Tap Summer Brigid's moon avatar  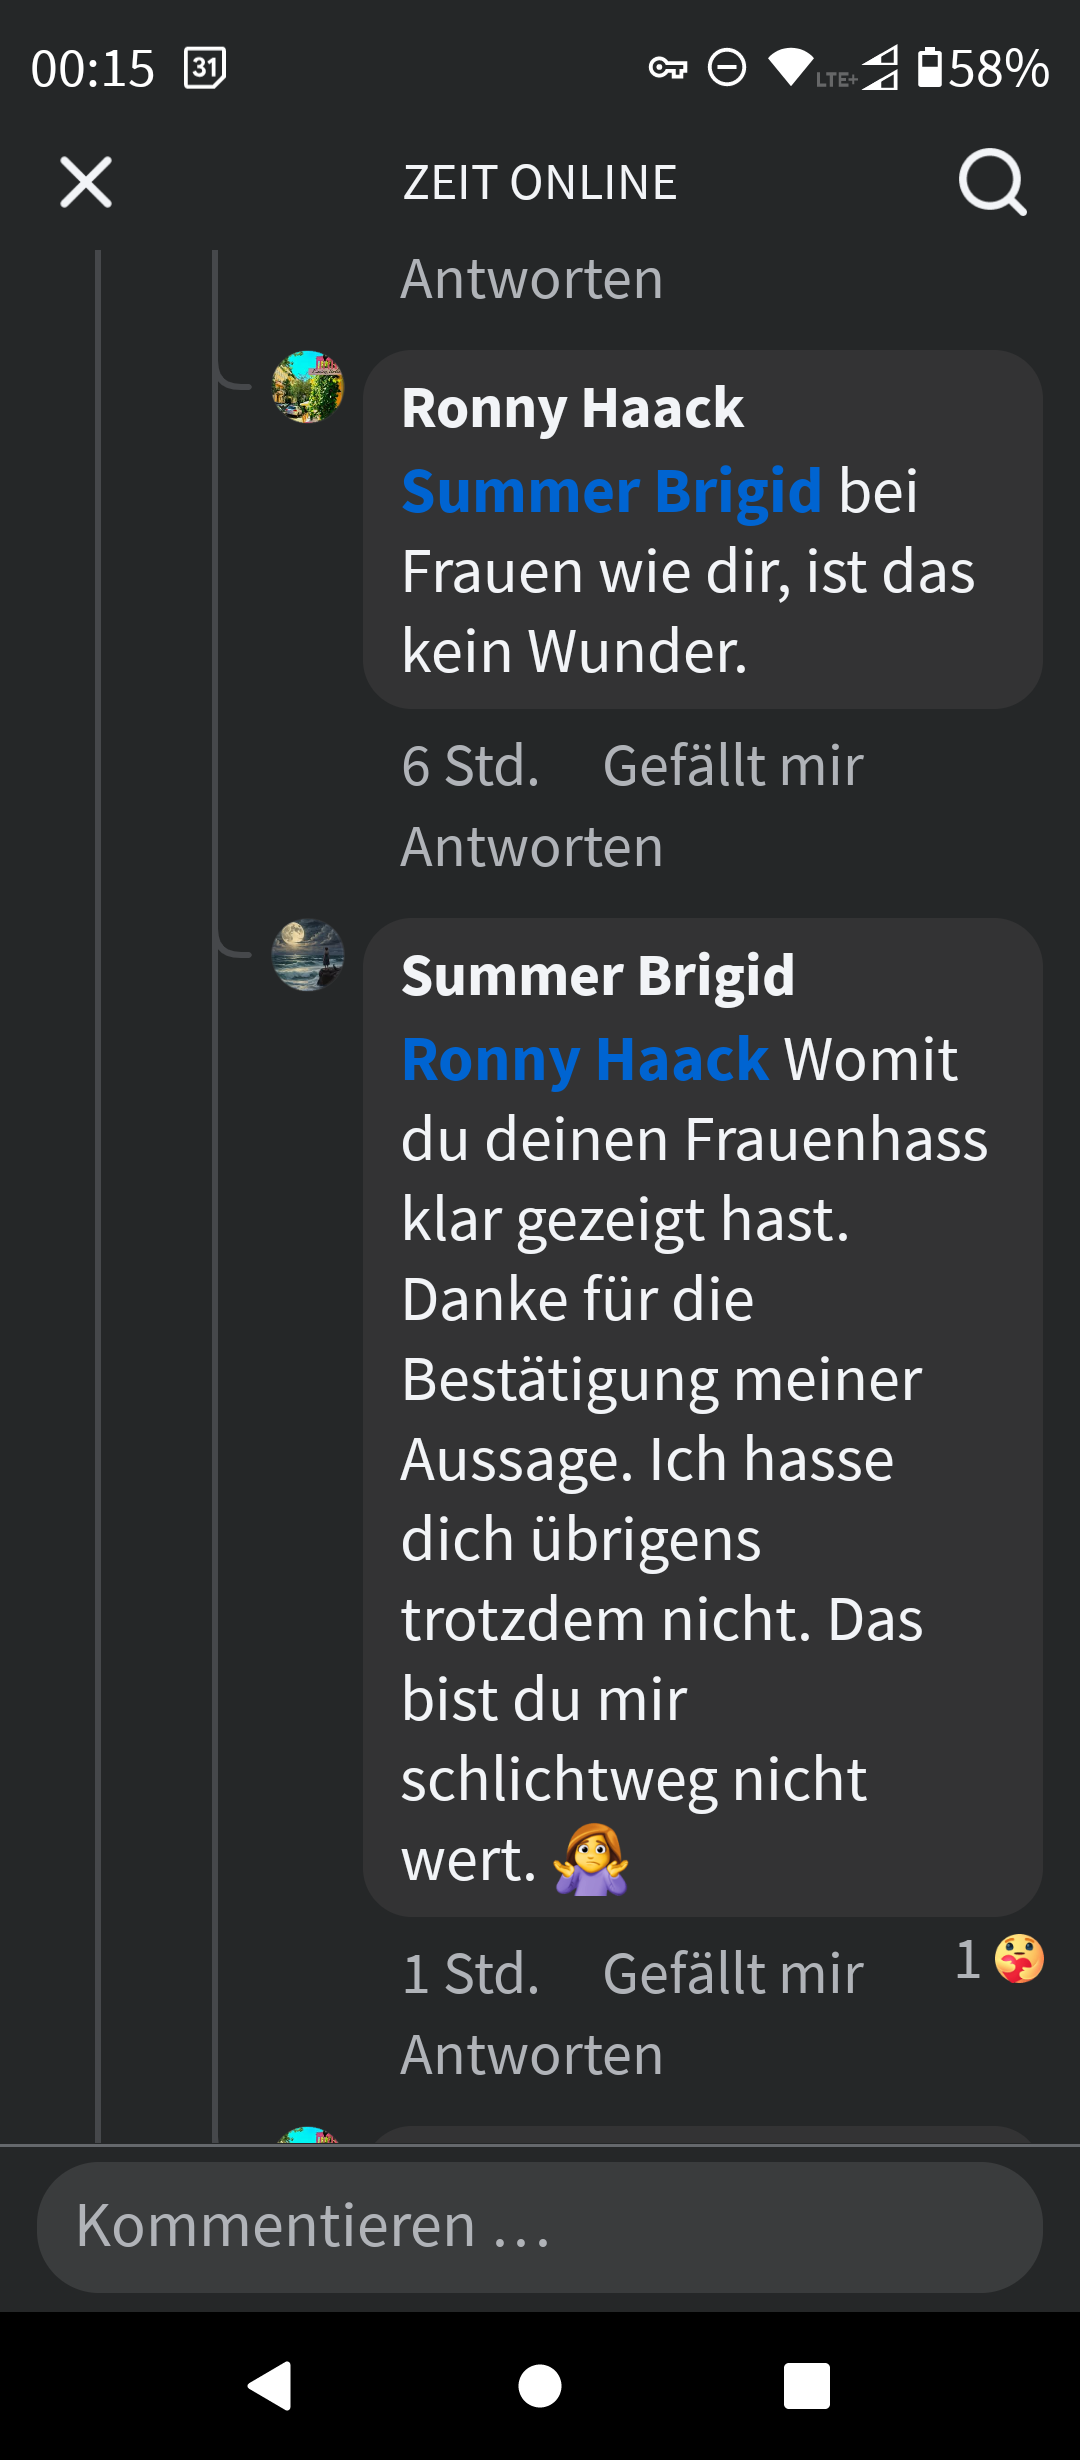click(308, 955)
